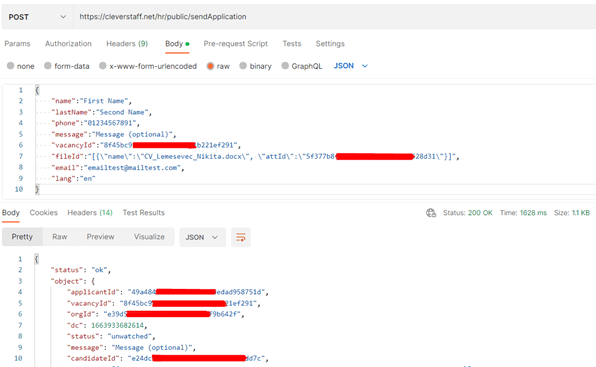Click the "email":"emailtest@mailtest.com" line
The height and width of the screenshot is (367, 596).
point(118,168)
